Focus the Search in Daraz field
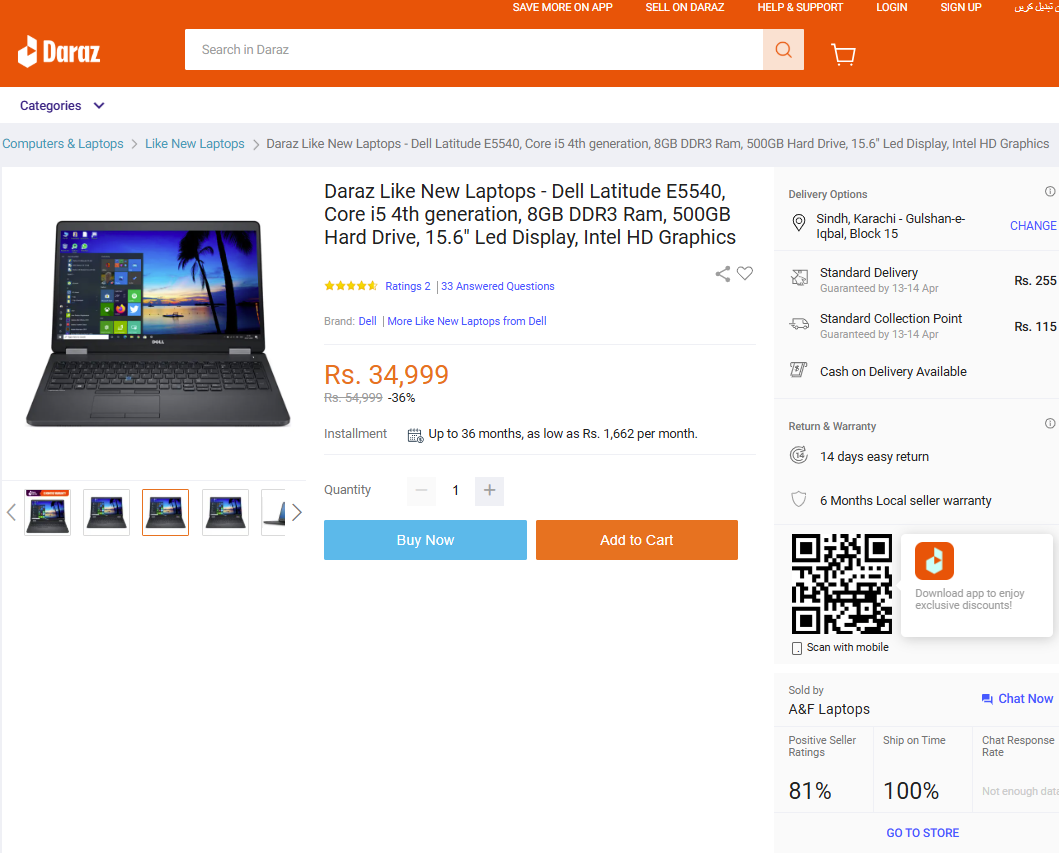The image size is (1059, 853). 474,49
